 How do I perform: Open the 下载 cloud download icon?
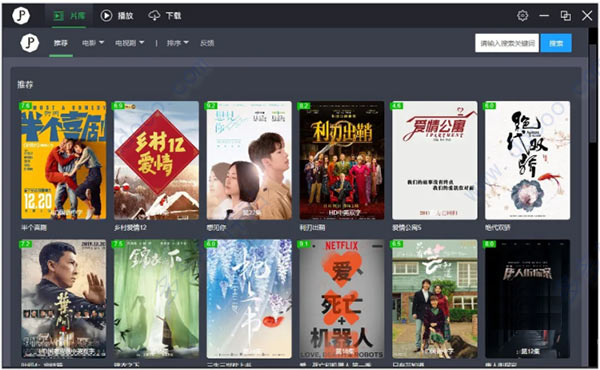point(154,16)
